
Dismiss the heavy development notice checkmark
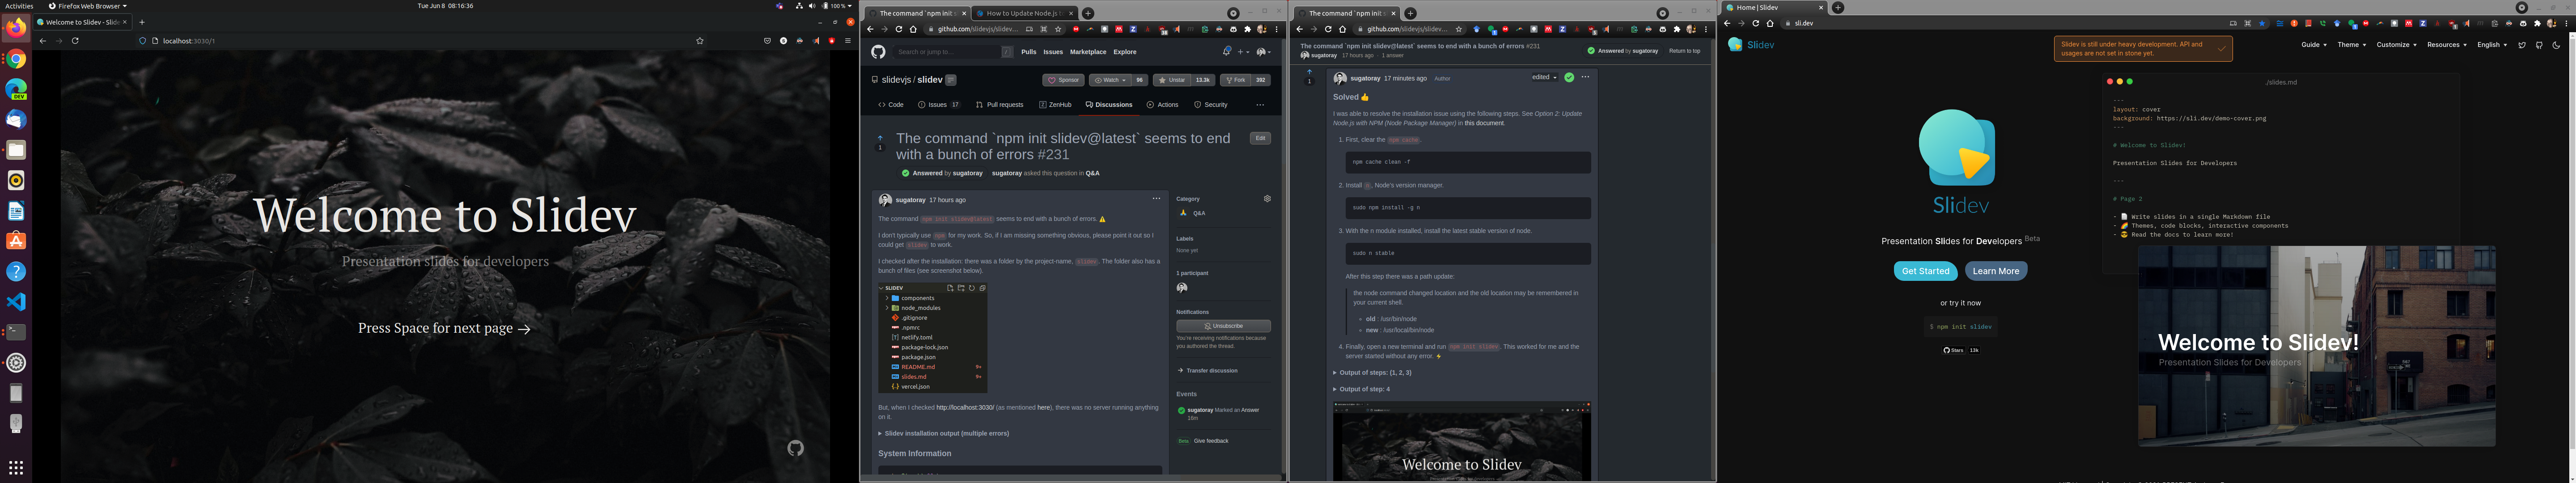coord(2221,49)
